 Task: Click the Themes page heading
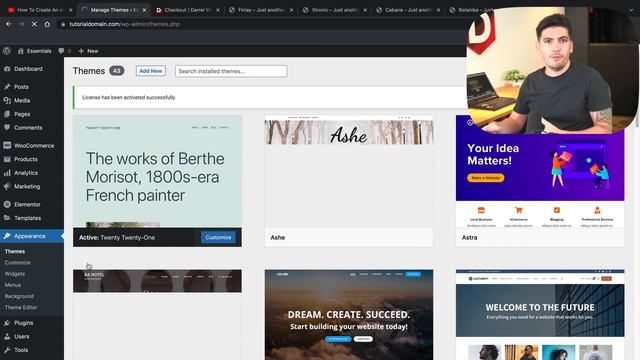click(89, 71)
